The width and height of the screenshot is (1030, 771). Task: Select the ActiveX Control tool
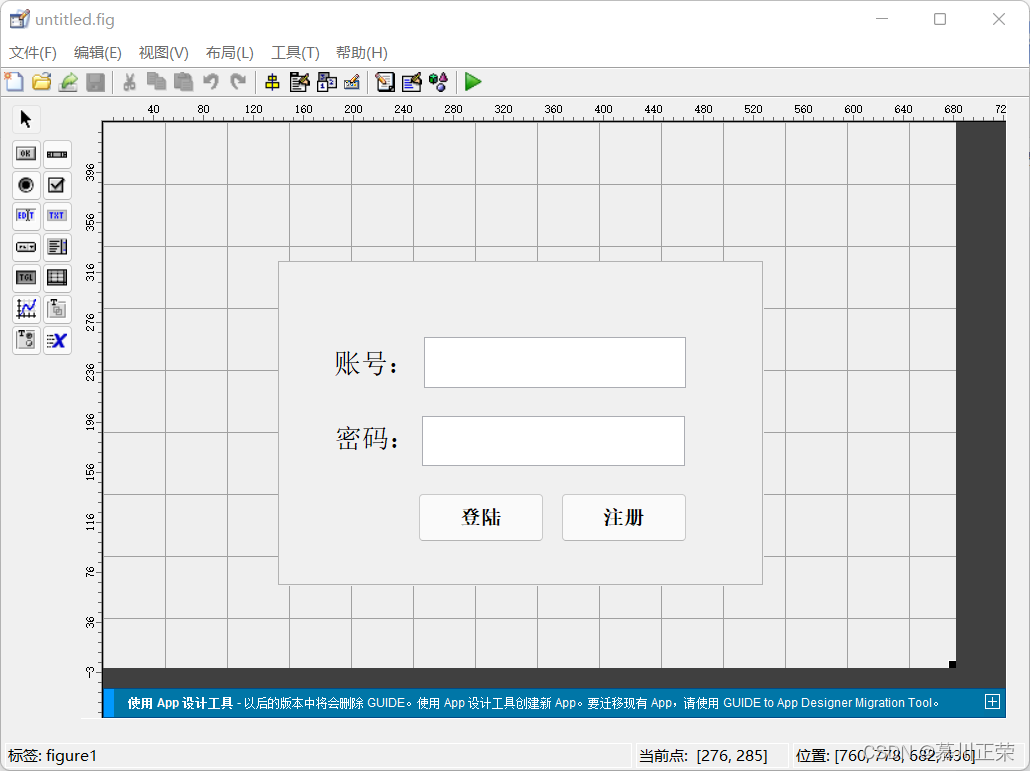click(57, 340)
